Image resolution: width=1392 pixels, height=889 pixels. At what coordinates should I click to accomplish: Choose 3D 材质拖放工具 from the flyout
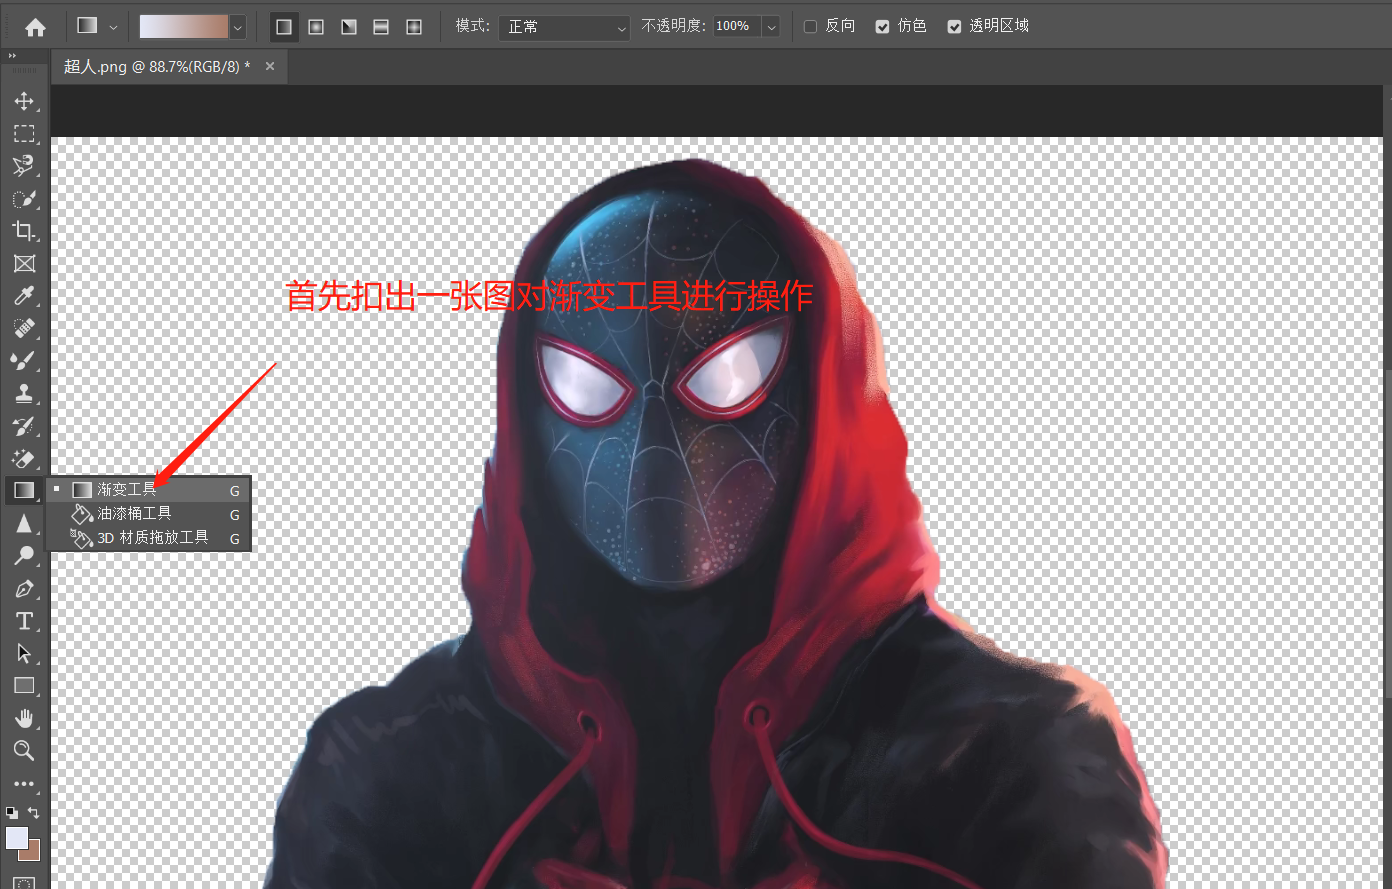pyautogui.click(x=148, y=538)
